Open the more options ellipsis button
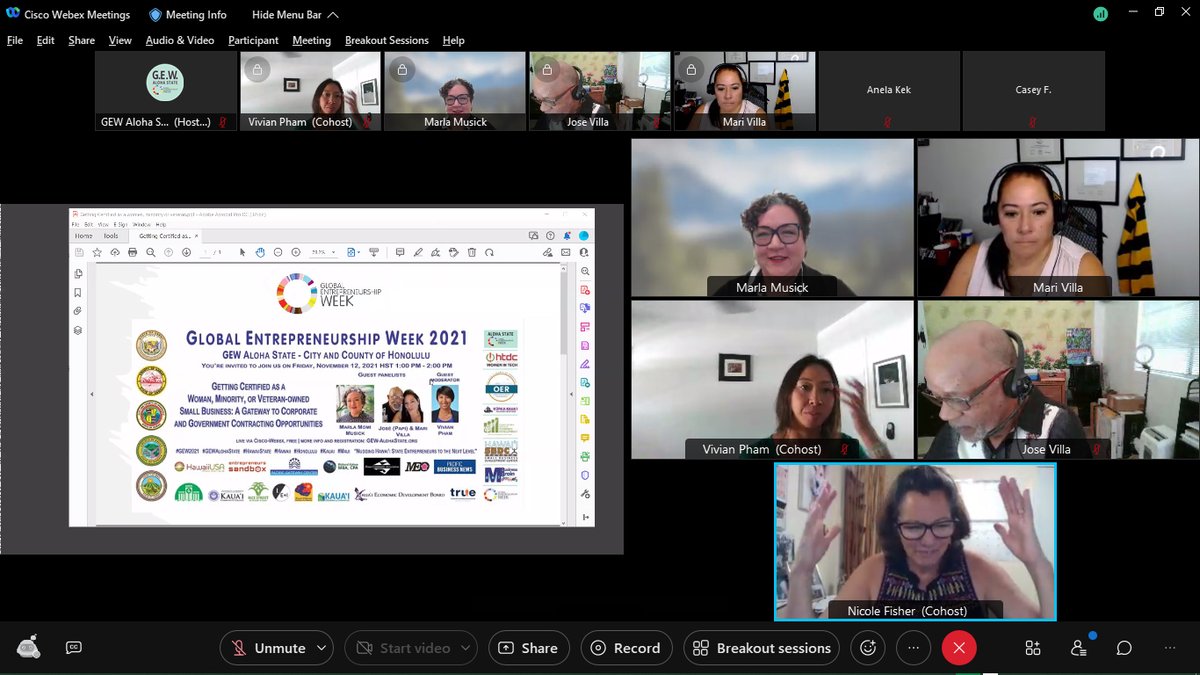Viewport: 1200px width, 675px height. [913, 648]
